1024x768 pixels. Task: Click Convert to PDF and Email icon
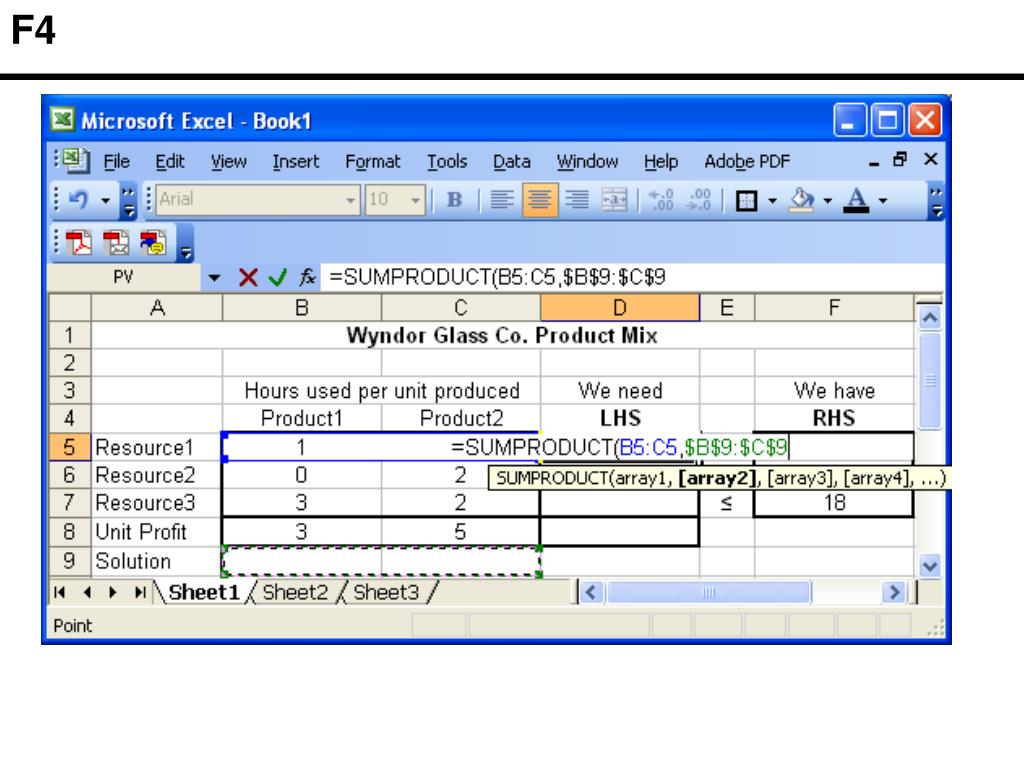pos(116,243)
